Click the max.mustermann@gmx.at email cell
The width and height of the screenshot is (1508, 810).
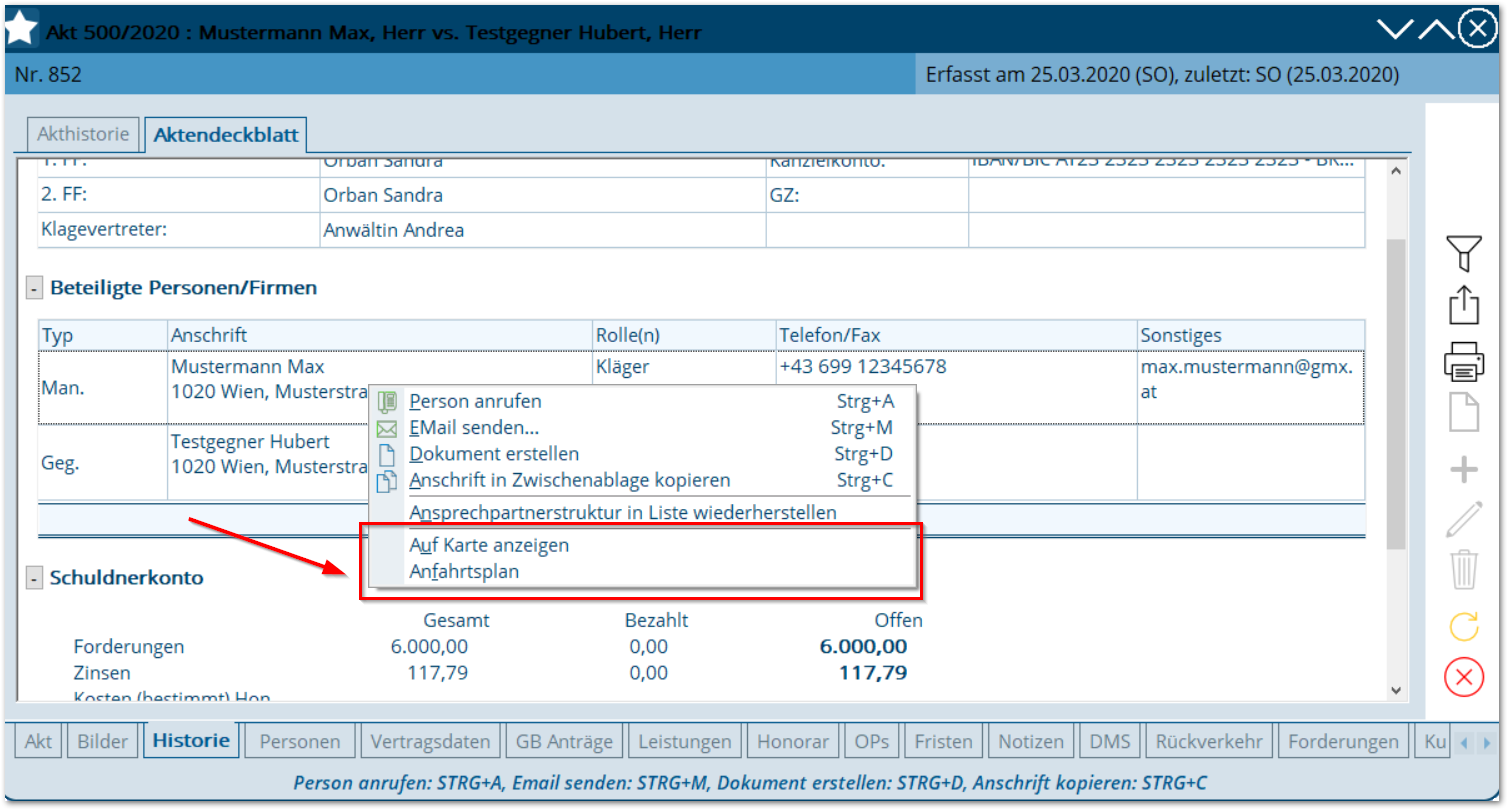pos(1251,387)
